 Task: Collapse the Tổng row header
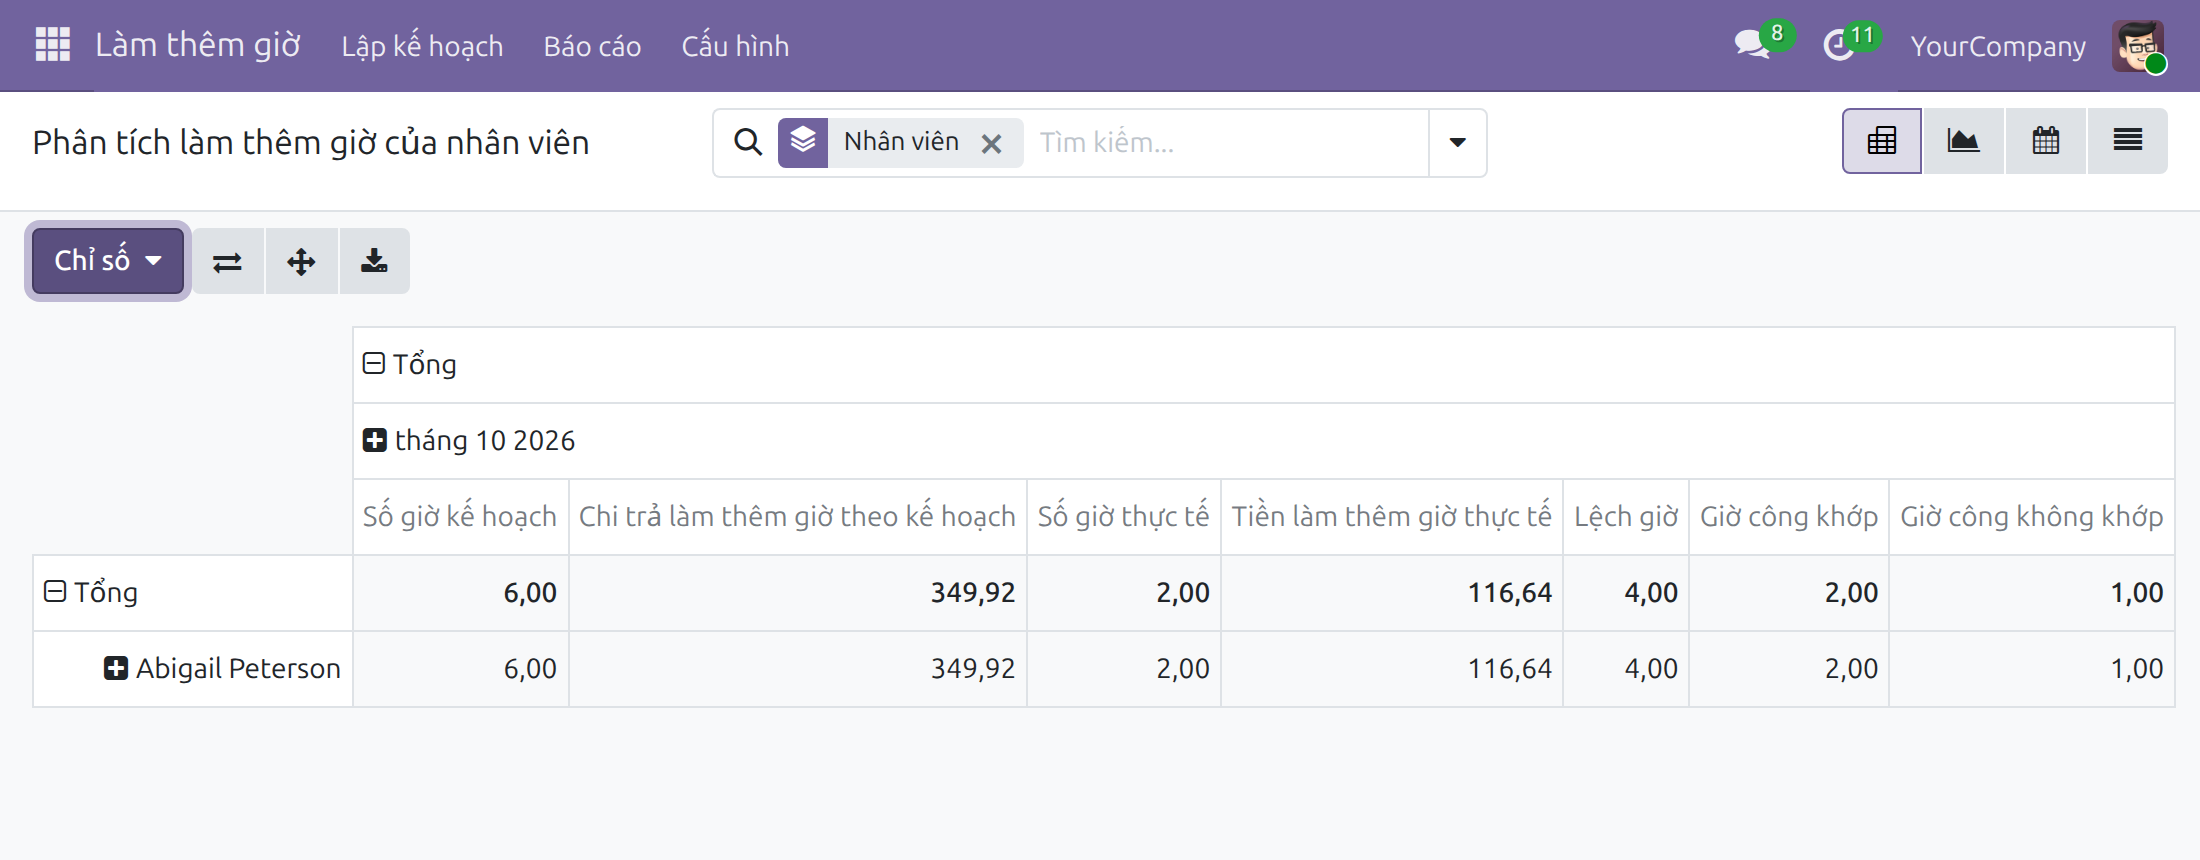click(x=91, y=592)
